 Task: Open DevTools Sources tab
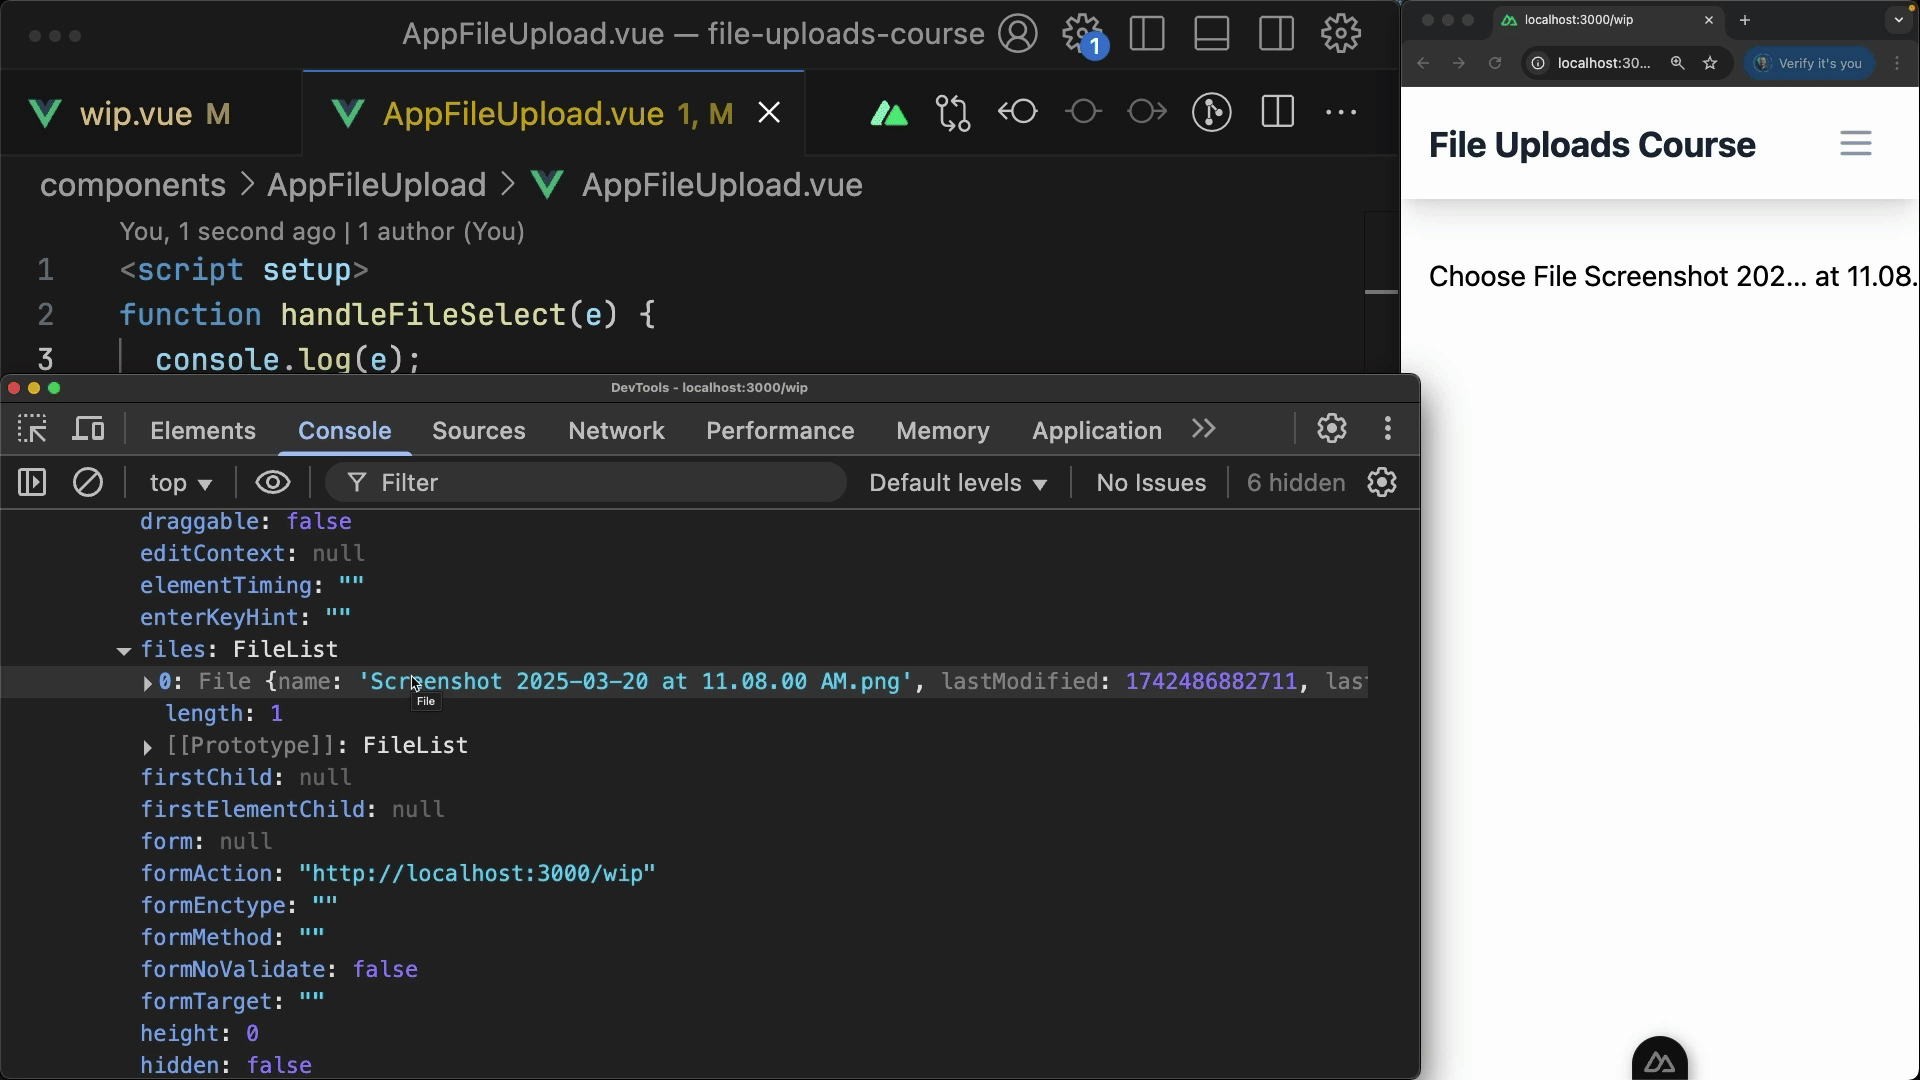pos(478,431)
